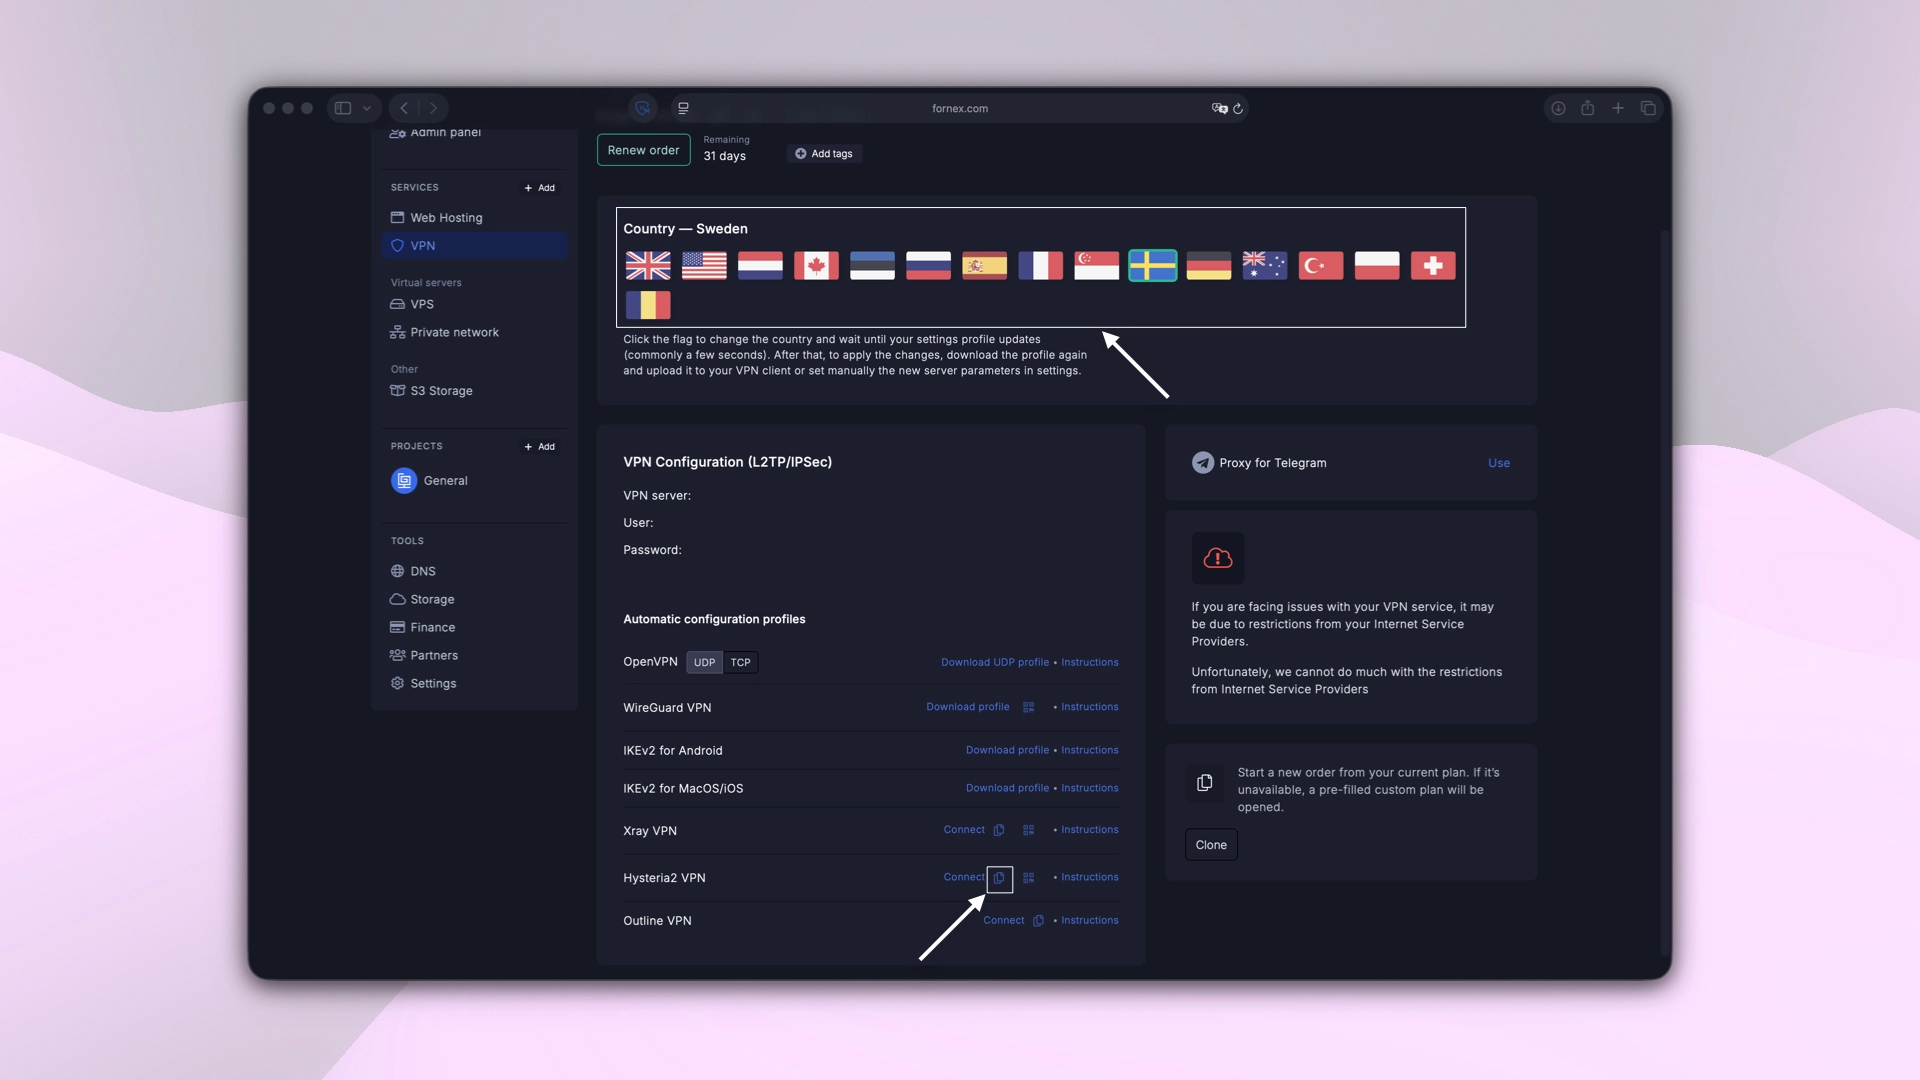This screenshot has height=1080, width=1920.
Task: Select the VPN shield icon in sidebar
Action: coord(397,245)
